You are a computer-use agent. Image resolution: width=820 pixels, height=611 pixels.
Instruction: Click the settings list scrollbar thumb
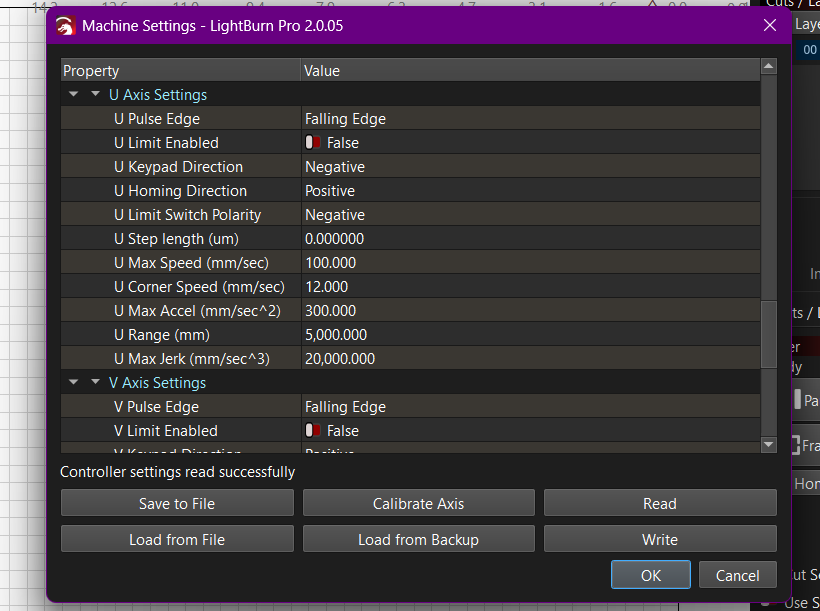tap(768, 334)
